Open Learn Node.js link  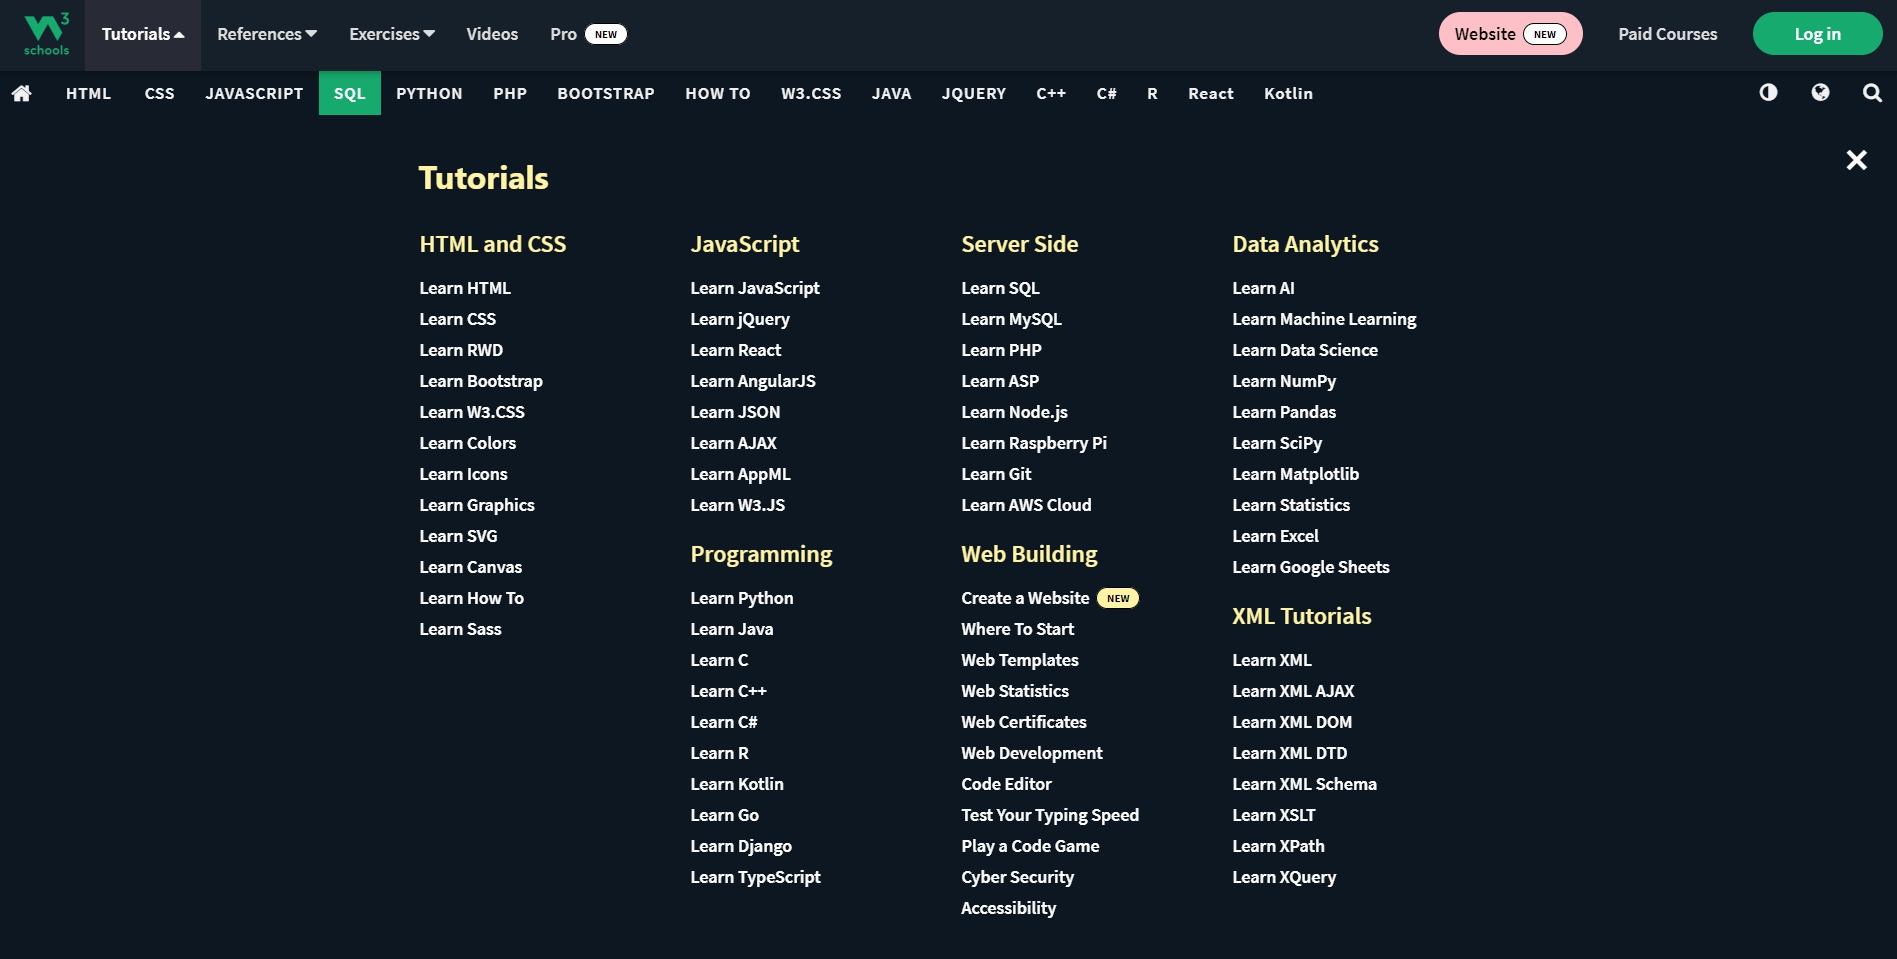tap(1014, 412)
